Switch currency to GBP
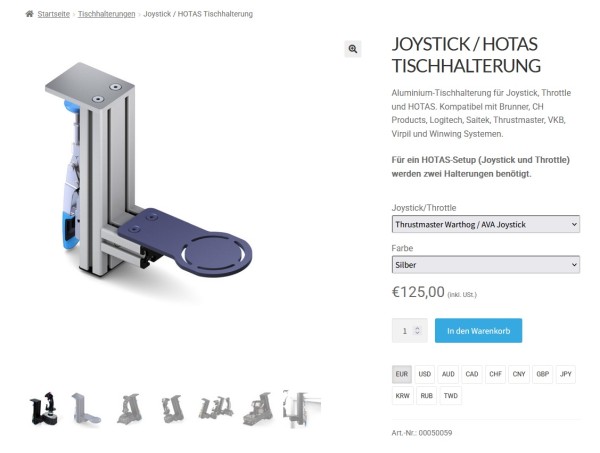Viewport: 600px width, 453px height. click(x=543, y=374)
